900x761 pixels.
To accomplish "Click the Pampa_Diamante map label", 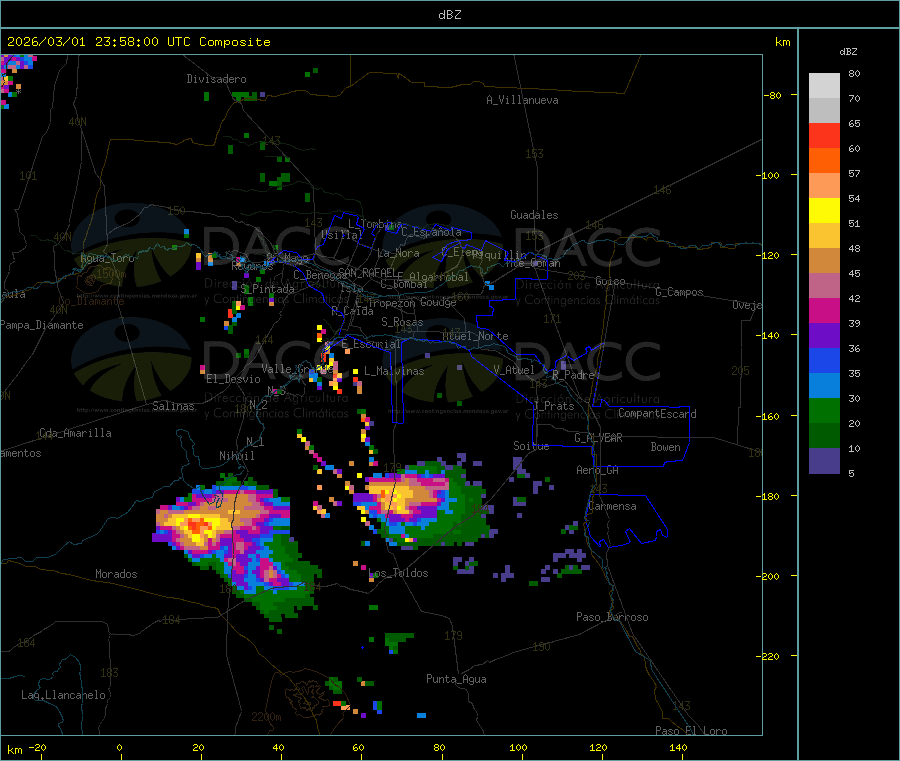I will (41, 325).
